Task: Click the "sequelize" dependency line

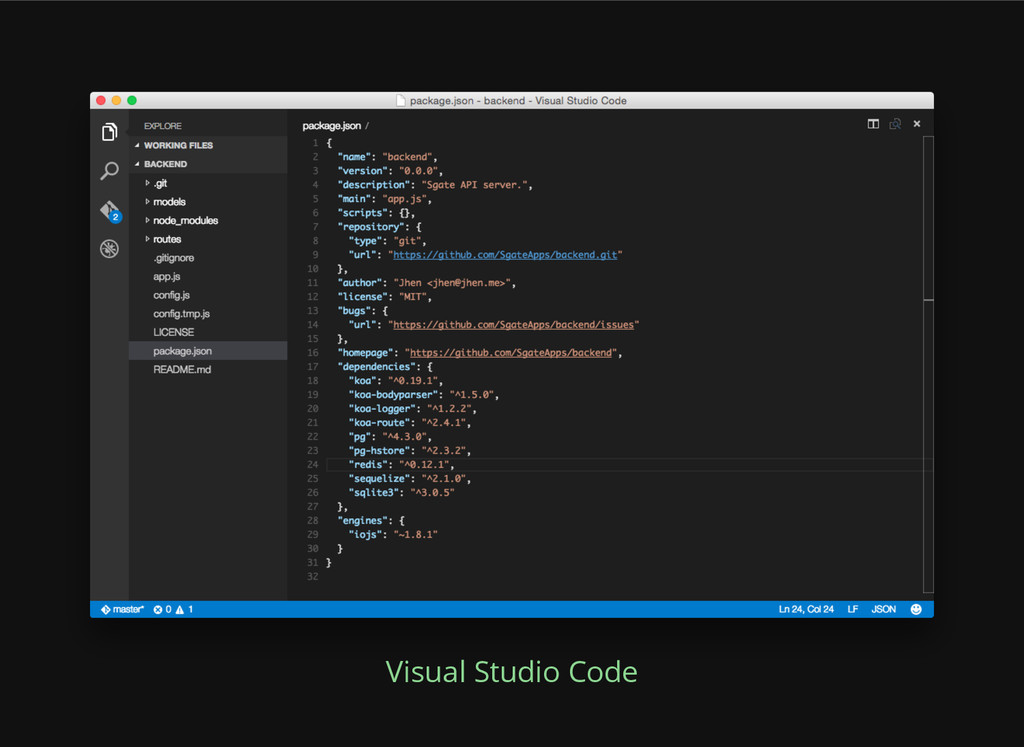Action: point(409,479)
